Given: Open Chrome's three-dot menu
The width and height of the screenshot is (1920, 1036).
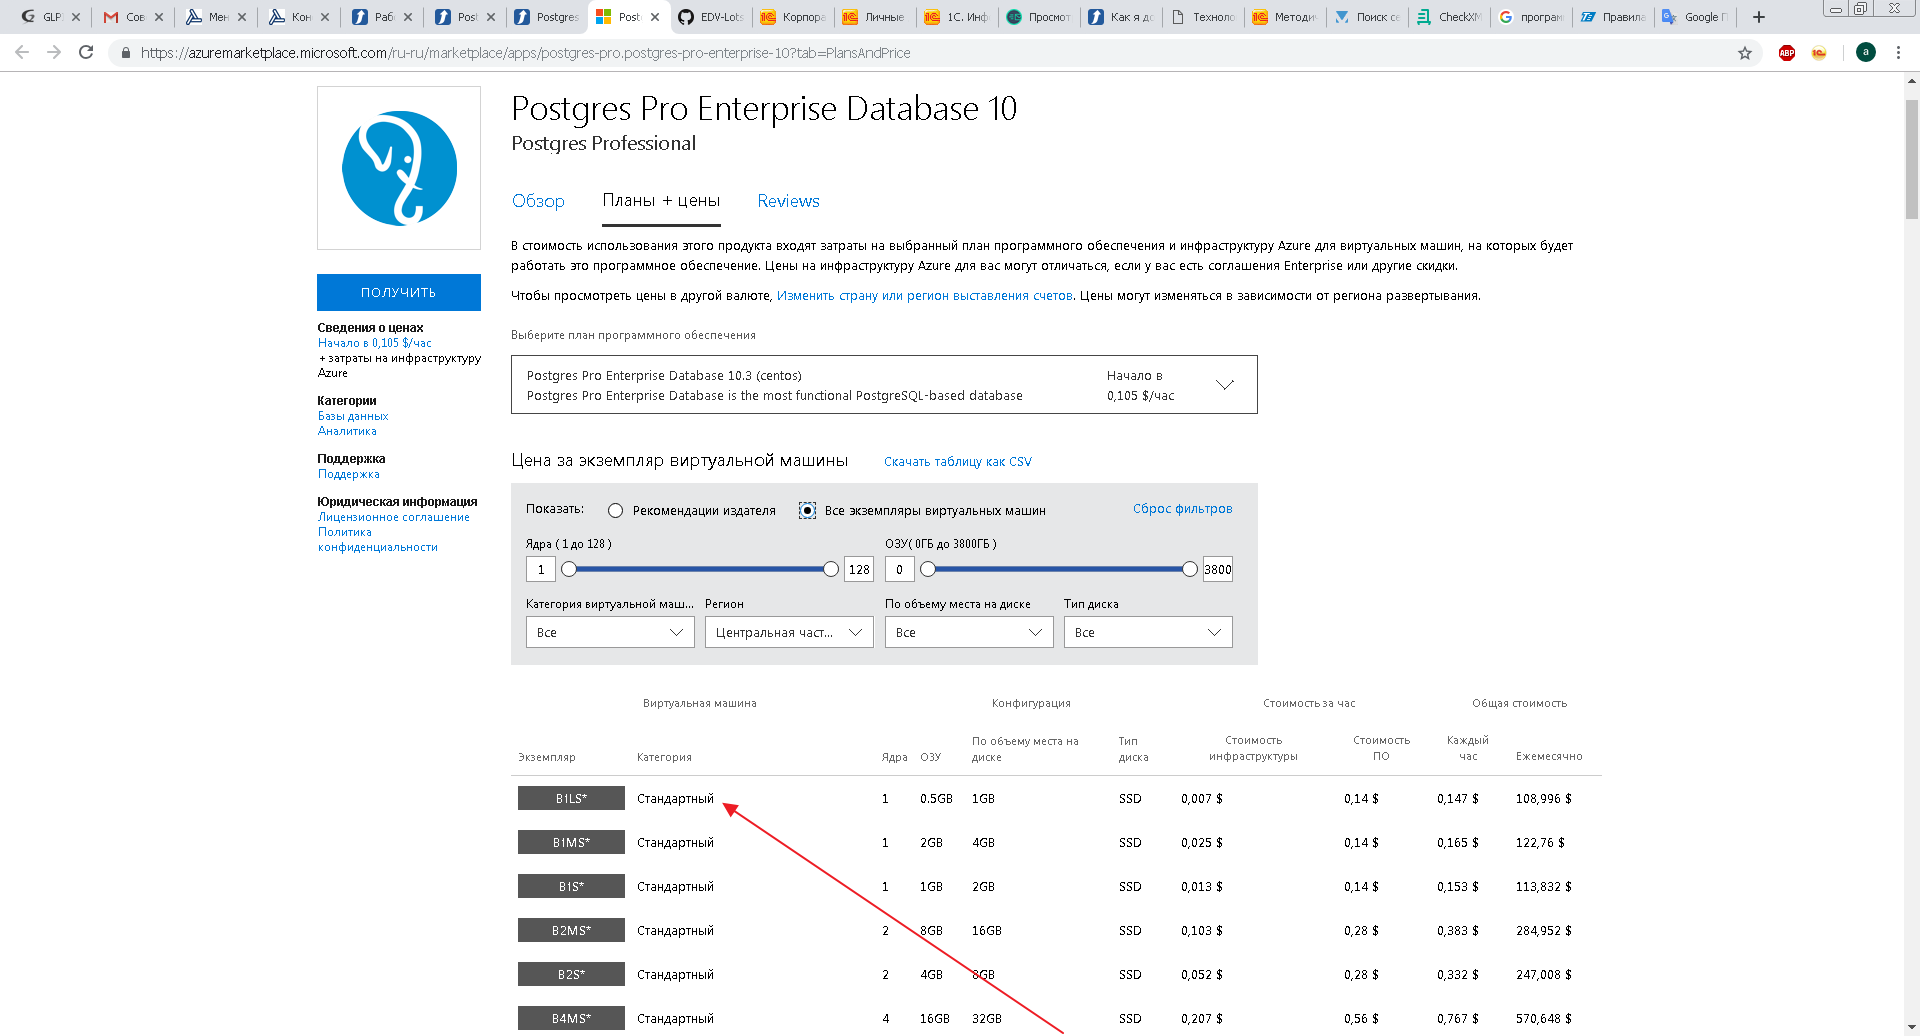Looking at the screenshot, I should pyautogui.click(x=1898, y=52).
